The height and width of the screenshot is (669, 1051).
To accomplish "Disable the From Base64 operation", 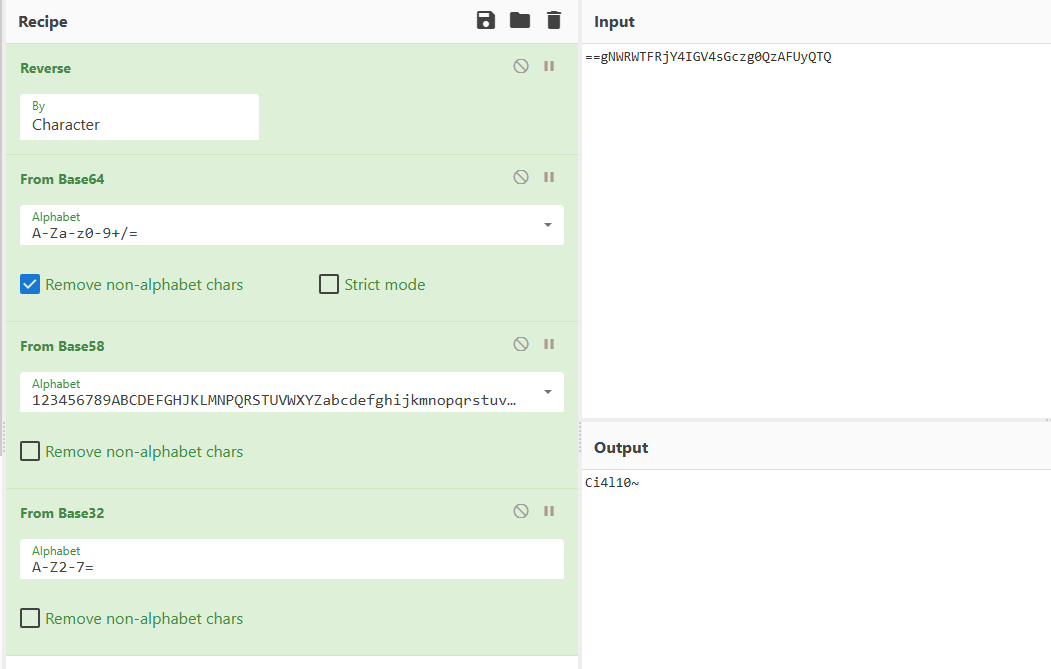I will (x=521, y=178).
